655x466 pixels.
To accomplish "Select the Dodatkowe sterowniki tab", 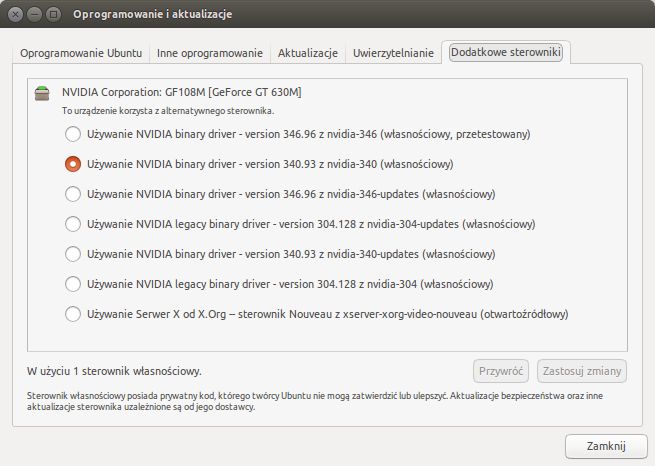I will 505,52.
